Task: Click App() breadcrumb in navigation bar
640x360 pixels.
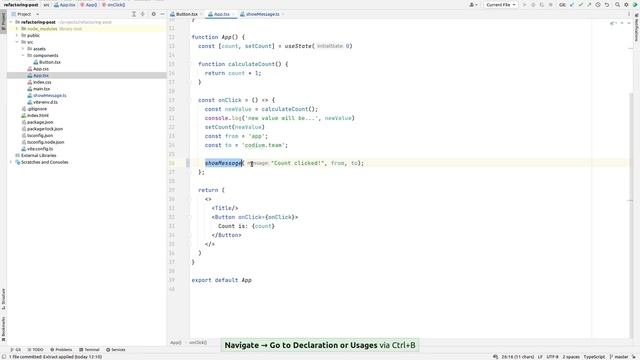Action: [x=89, y=5]
